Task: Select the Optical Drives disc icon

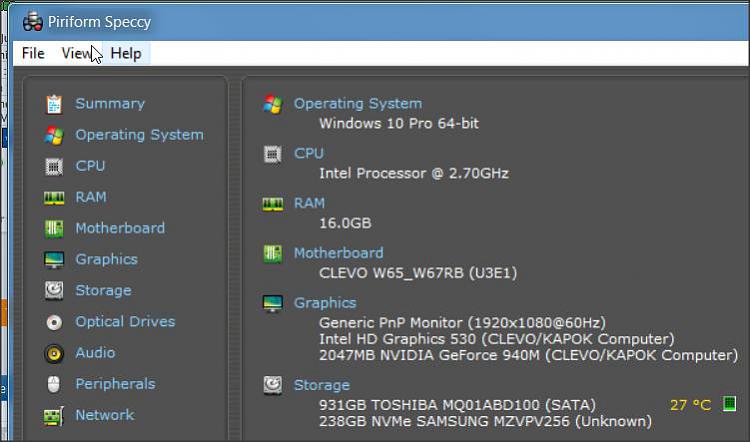Action: pyautogui.click(x=54, y=322)
